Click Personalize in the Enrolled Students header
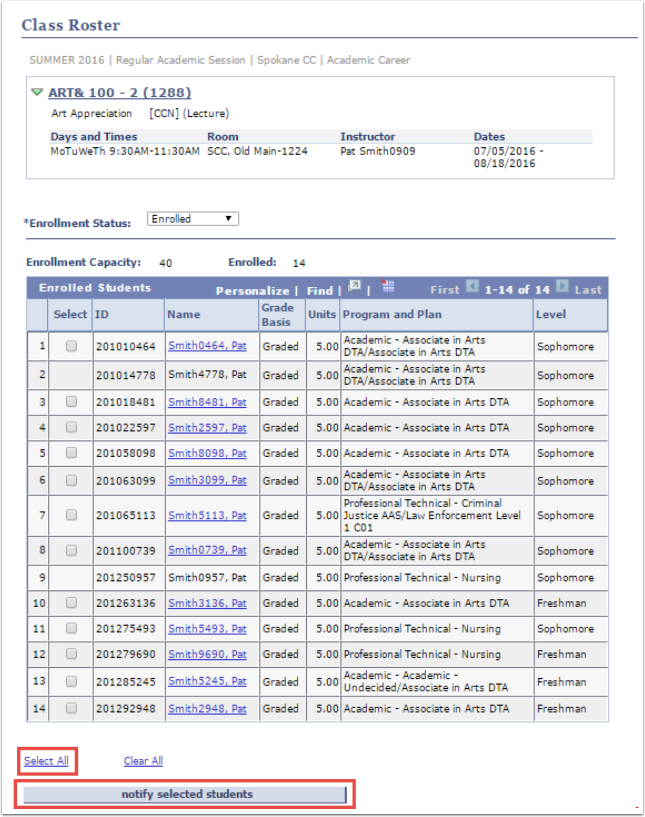This screenshot has width=645, height=817. coord(253,291)
